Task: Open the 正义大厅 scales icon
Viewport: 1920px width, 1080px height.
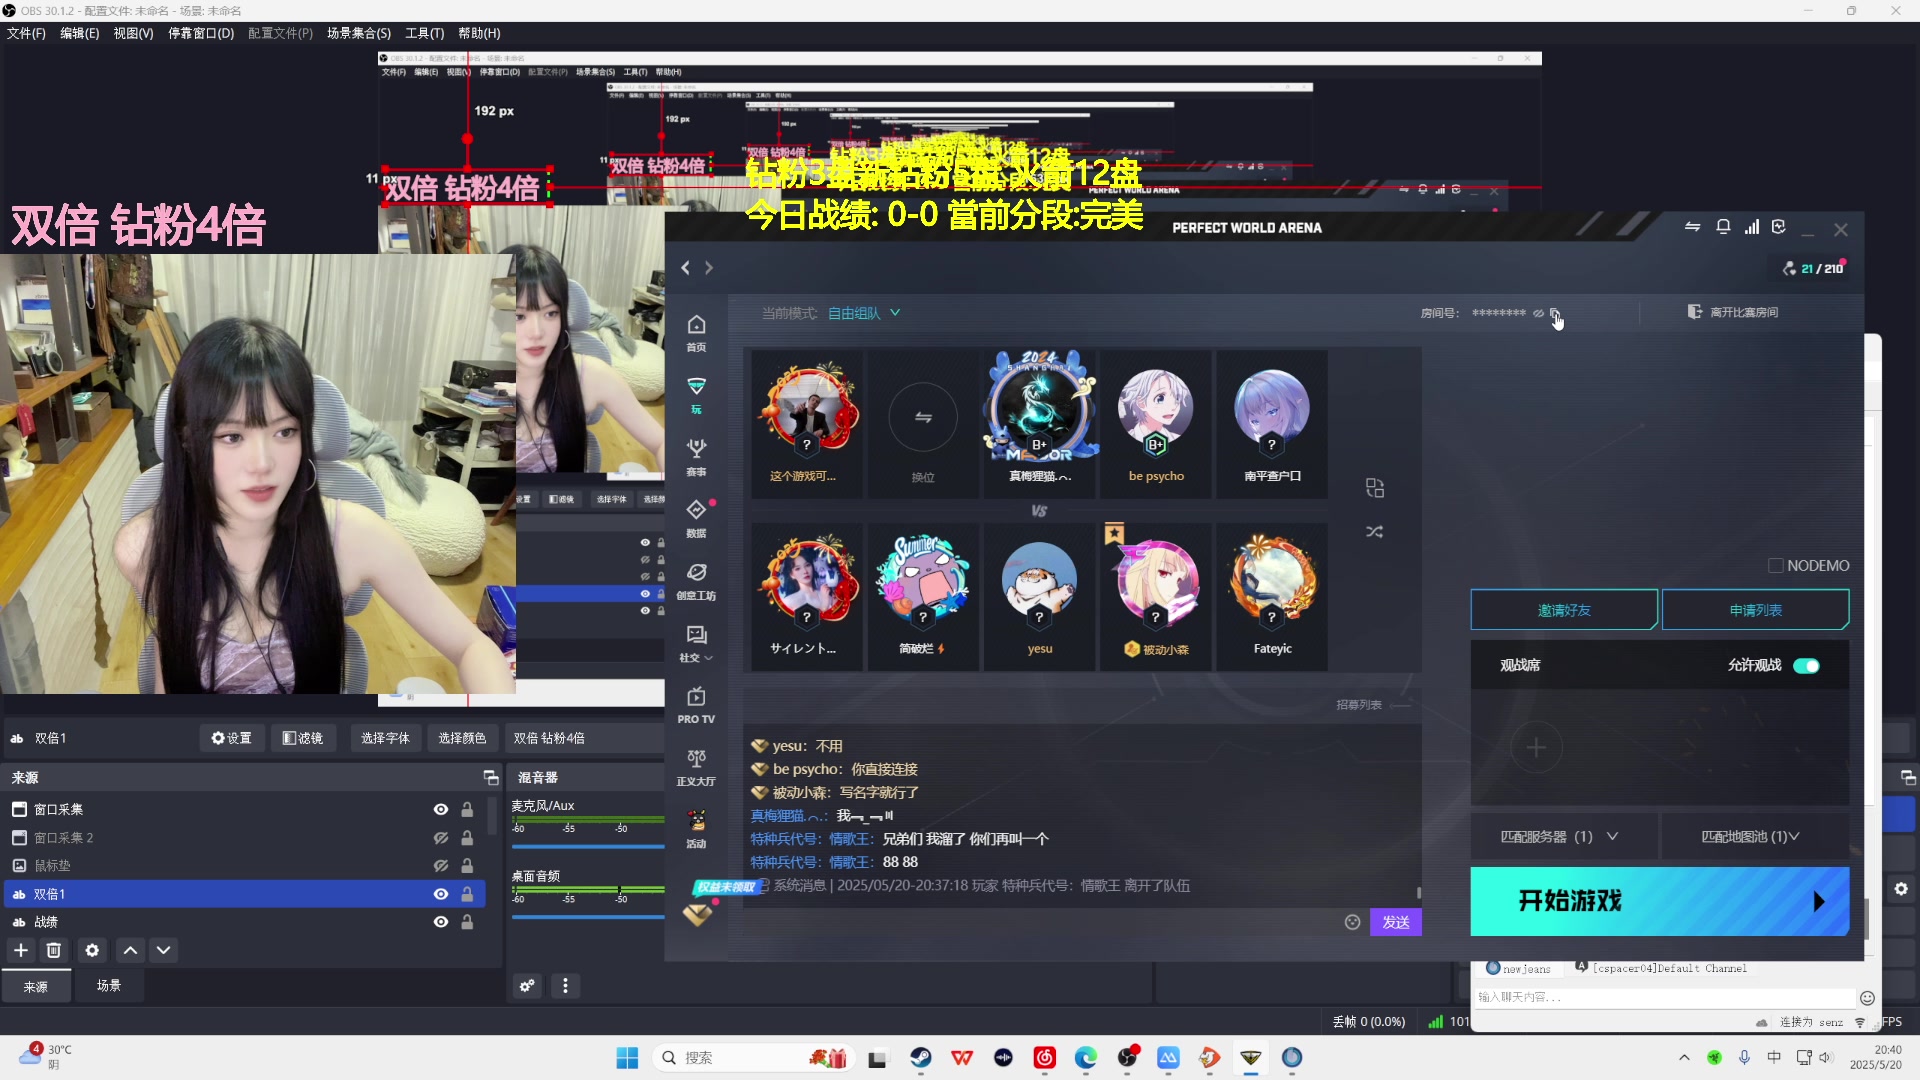Action: [x=696, y=767]
